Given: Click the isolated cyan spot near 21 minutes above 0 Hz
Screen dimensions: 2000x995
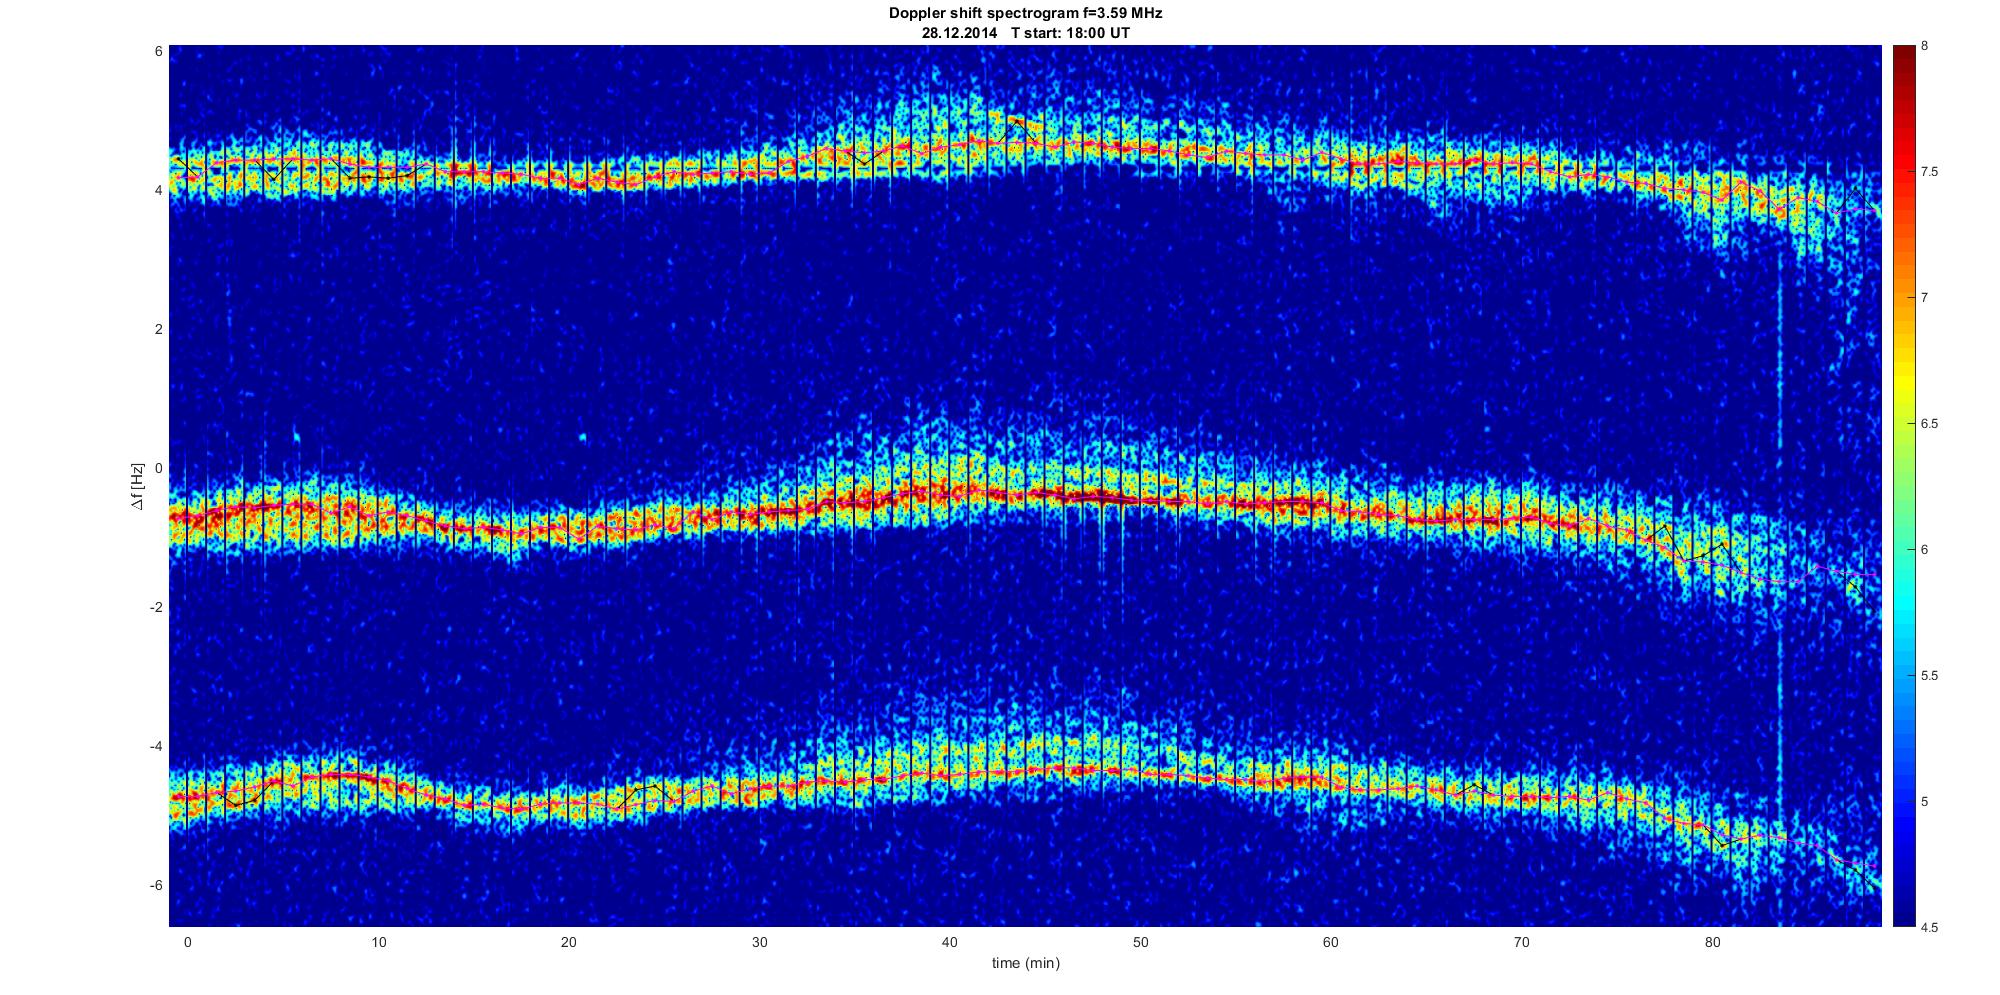Looking at the screenshot, I should pyautogui.click(x=584, y=437).
